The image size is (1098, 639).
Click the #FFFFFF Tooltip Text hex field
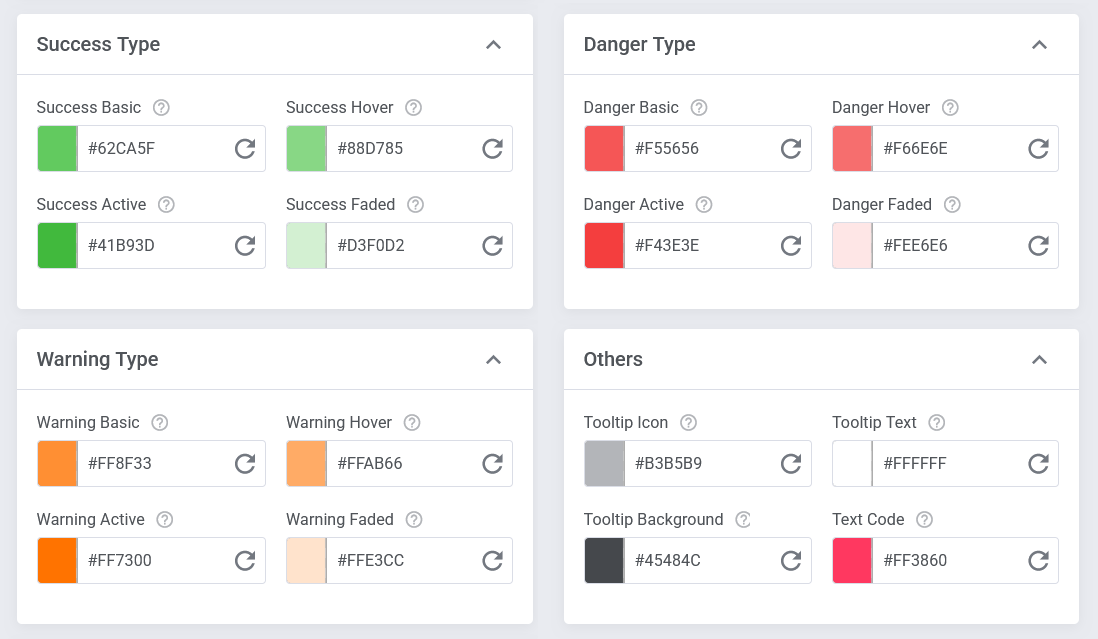(x=945, y=464)
